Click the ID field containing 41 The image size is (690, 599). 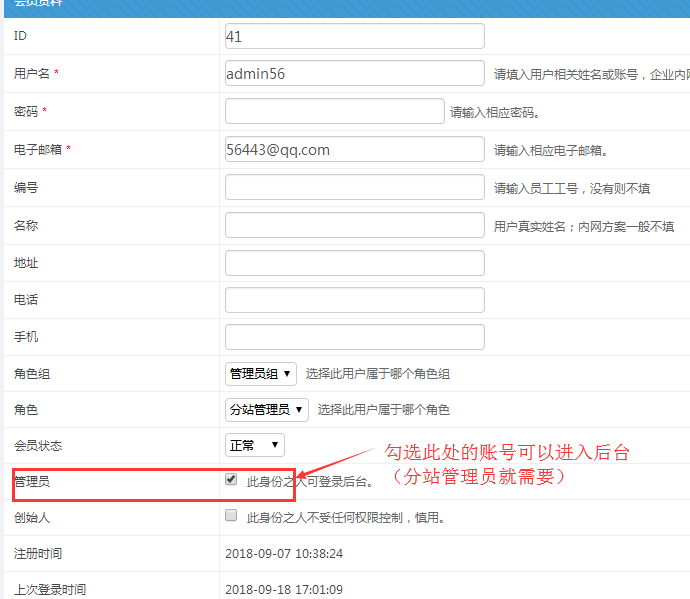354,36
